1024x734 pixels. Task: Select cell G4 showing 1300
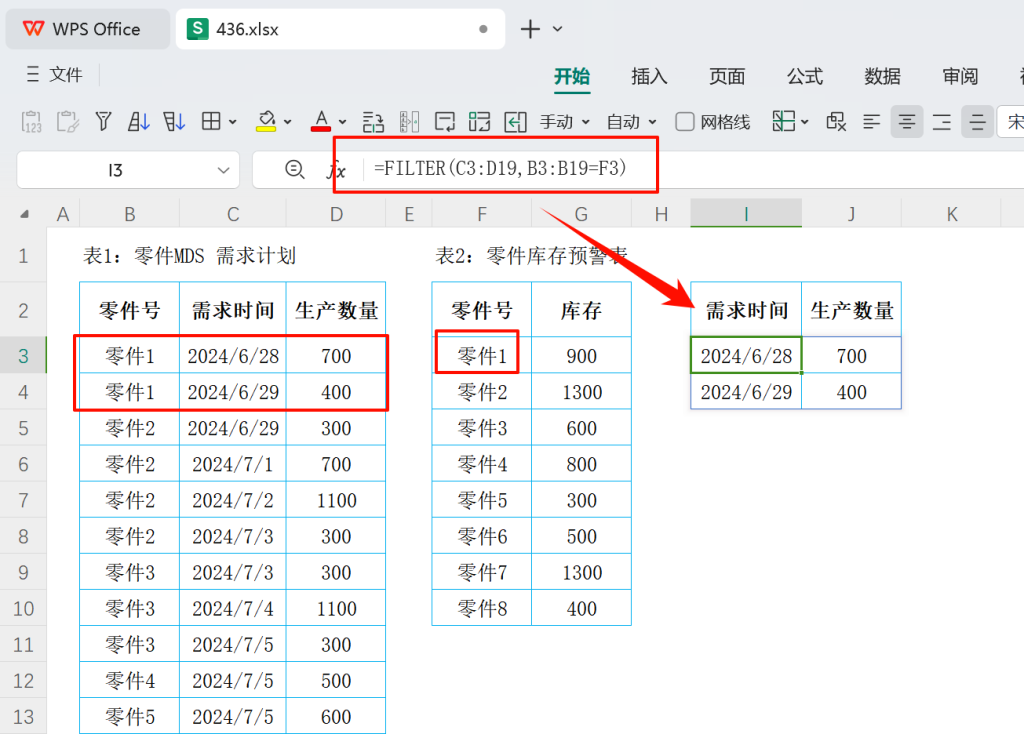(581, 392)
